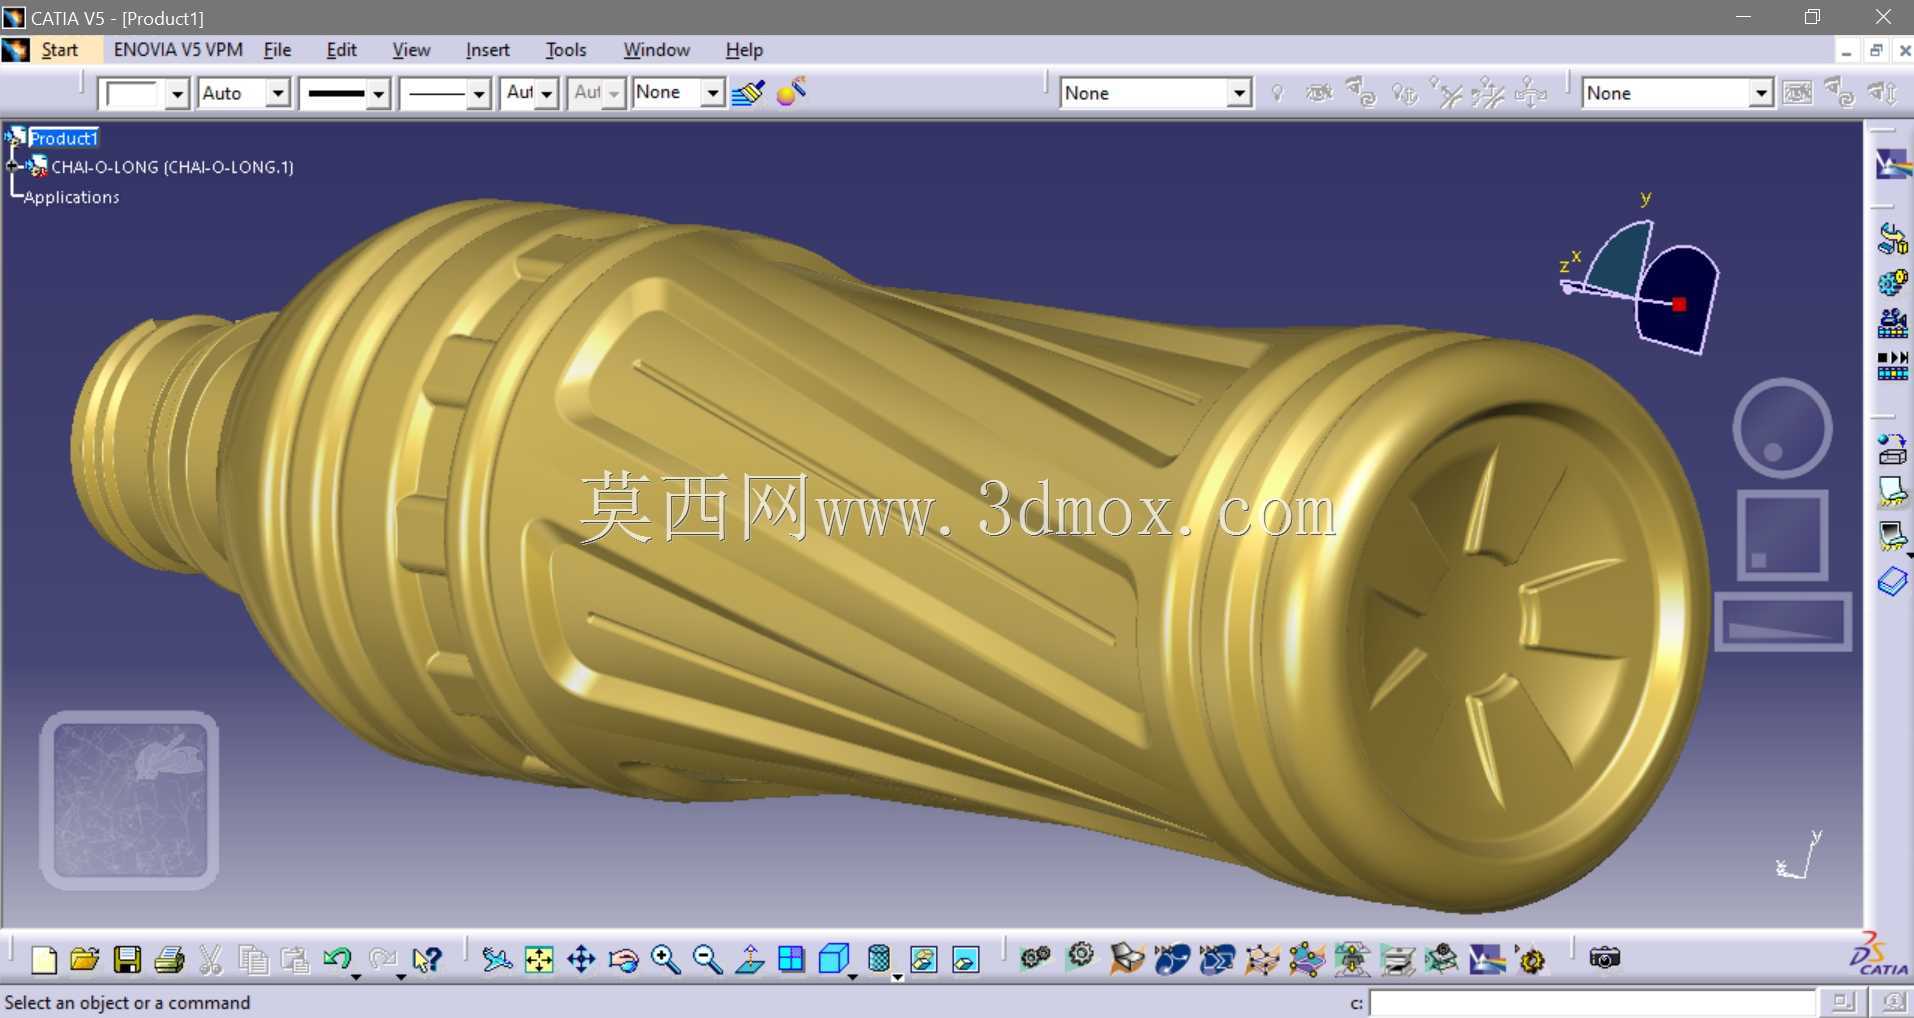
Task: Click the compass red manipulation handle
Action: pos(1679,304)
